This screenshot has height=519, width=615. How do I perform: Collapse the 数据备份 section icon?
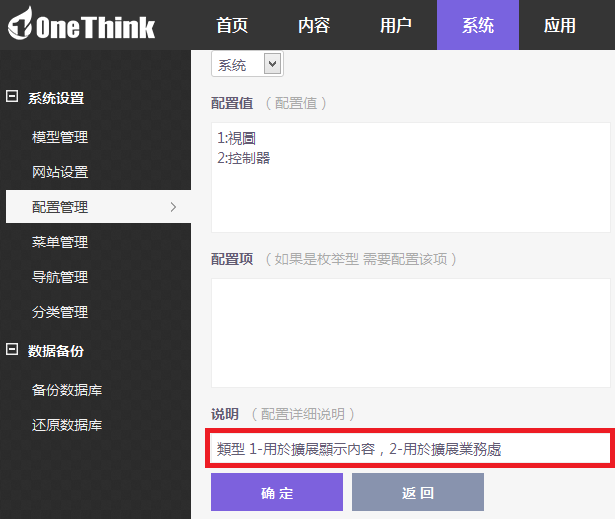point(12,350)
